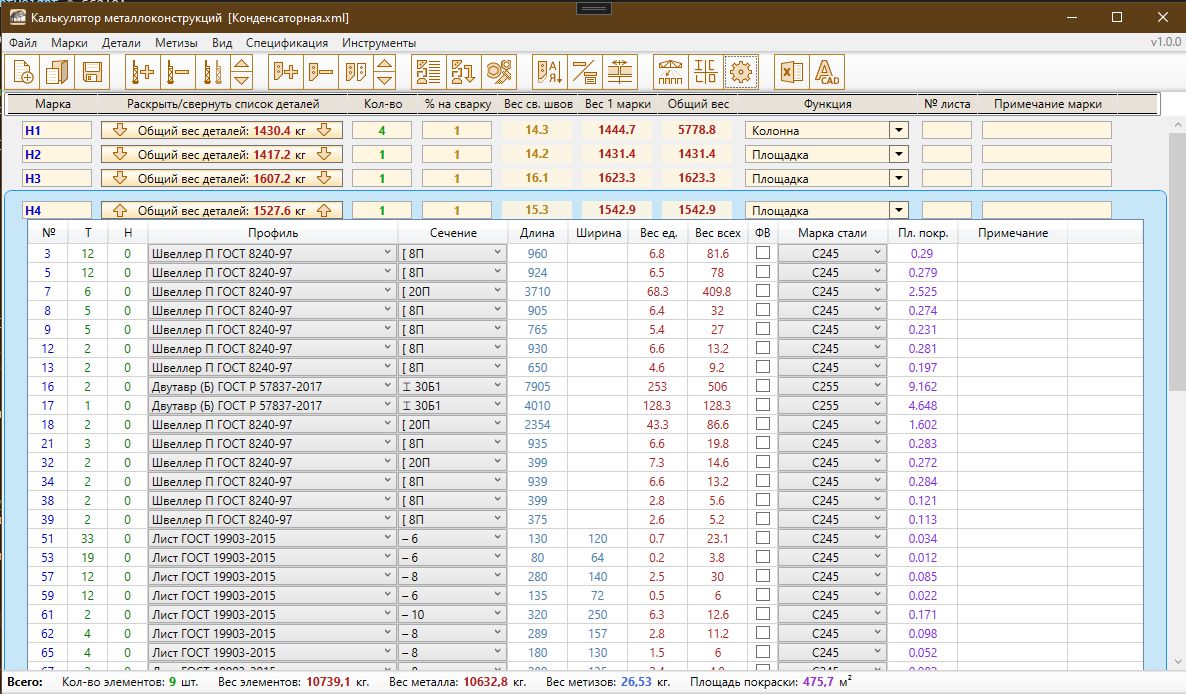Viewport: 1186px width, 694px height.
Task: Click the Марка стали column header
Action: (x=832, y=233)
